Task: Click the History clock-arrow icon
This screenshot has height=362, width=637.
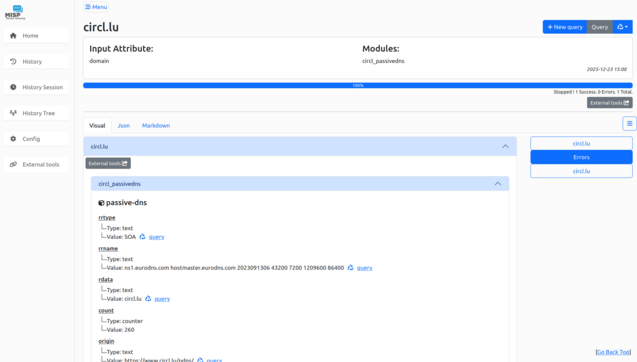Action: pyautogui.click(x=13, y=61)
